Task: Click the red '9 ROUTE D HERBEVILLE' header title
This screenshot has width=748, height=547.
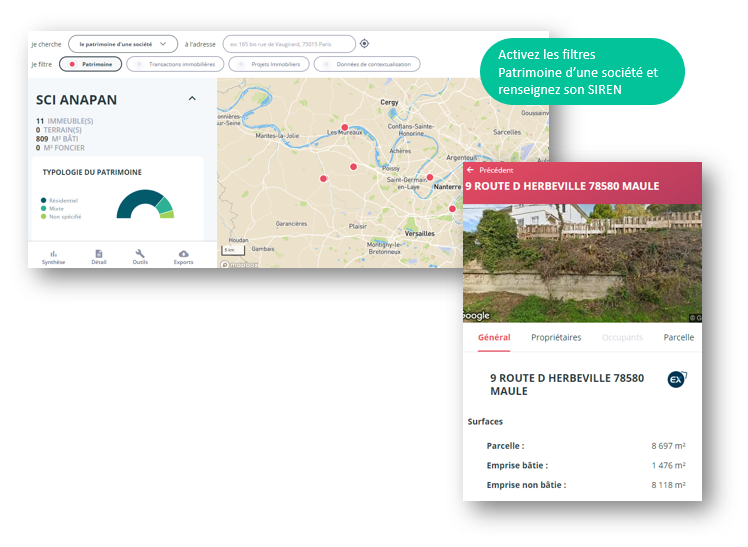Action: pyautogui.click(x=562, y=186)
